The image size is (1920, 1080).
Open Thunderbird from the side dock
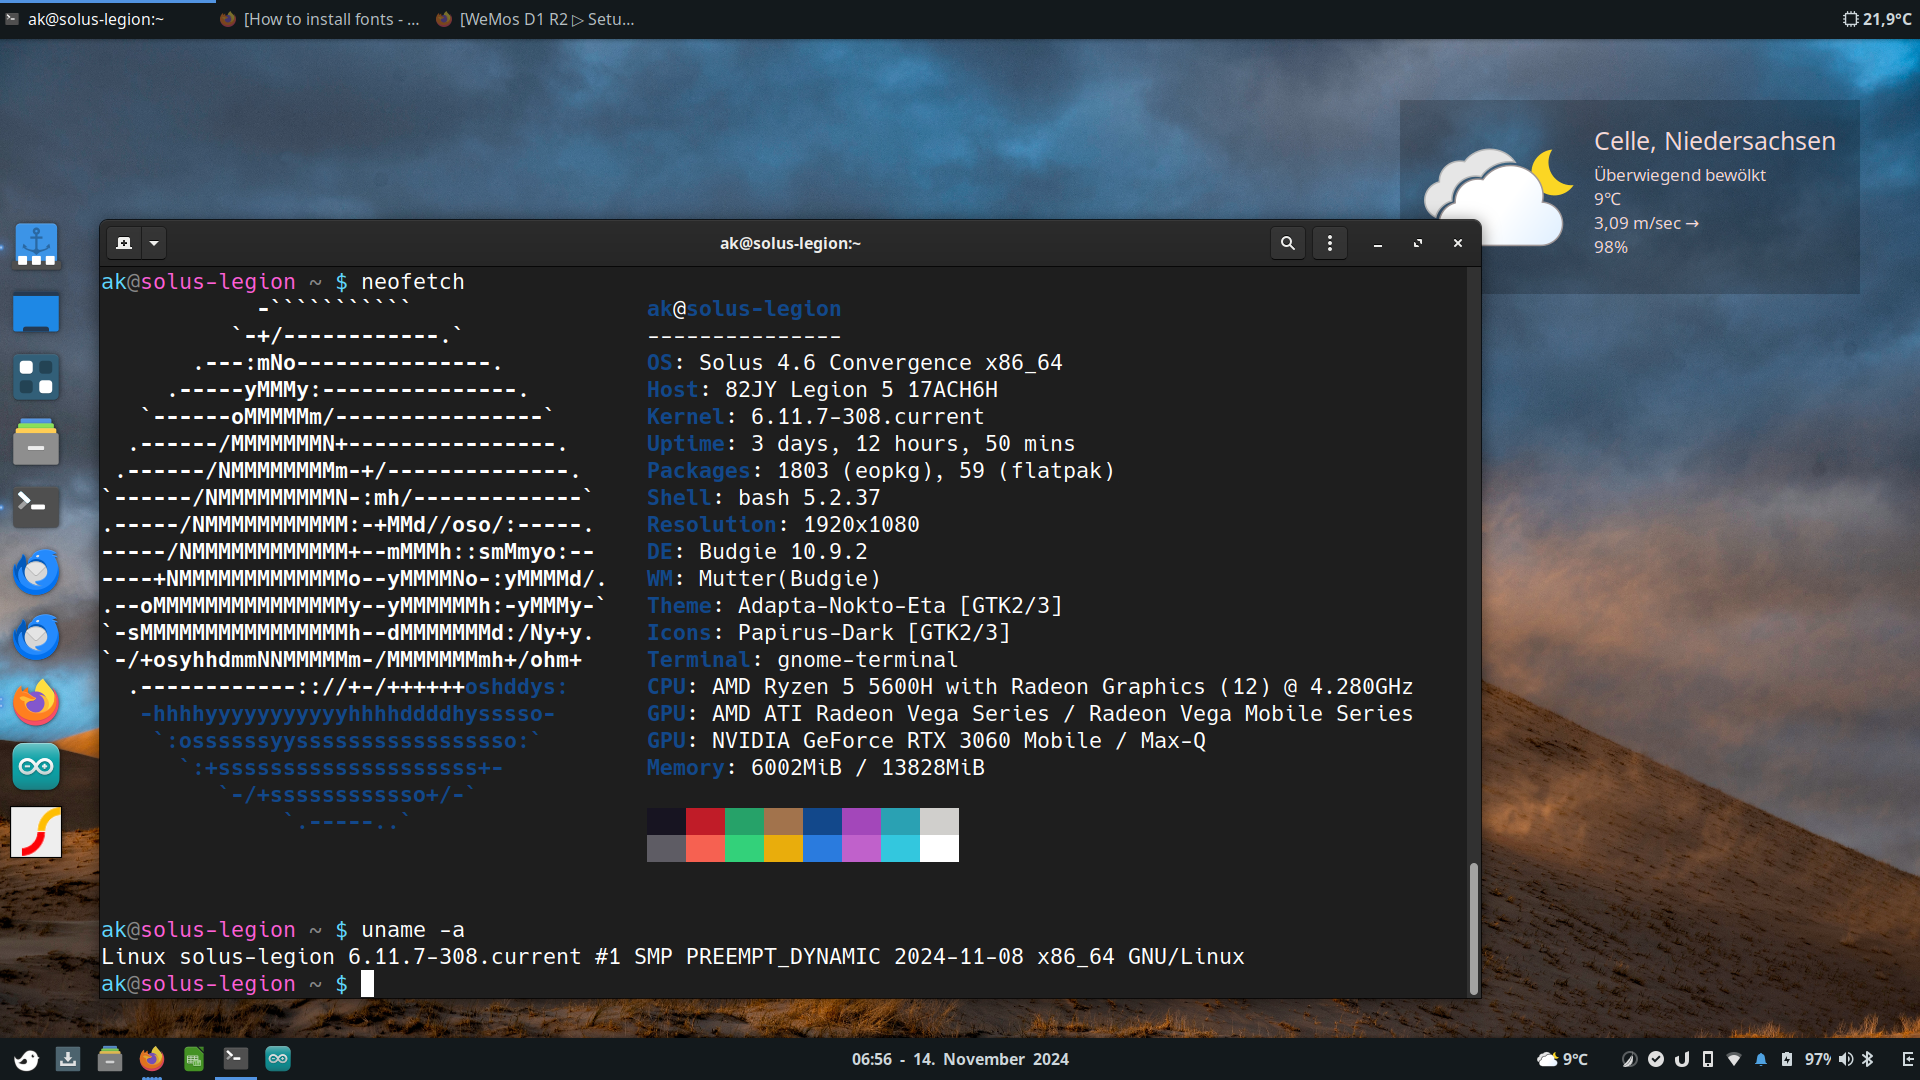pos(36,572)
